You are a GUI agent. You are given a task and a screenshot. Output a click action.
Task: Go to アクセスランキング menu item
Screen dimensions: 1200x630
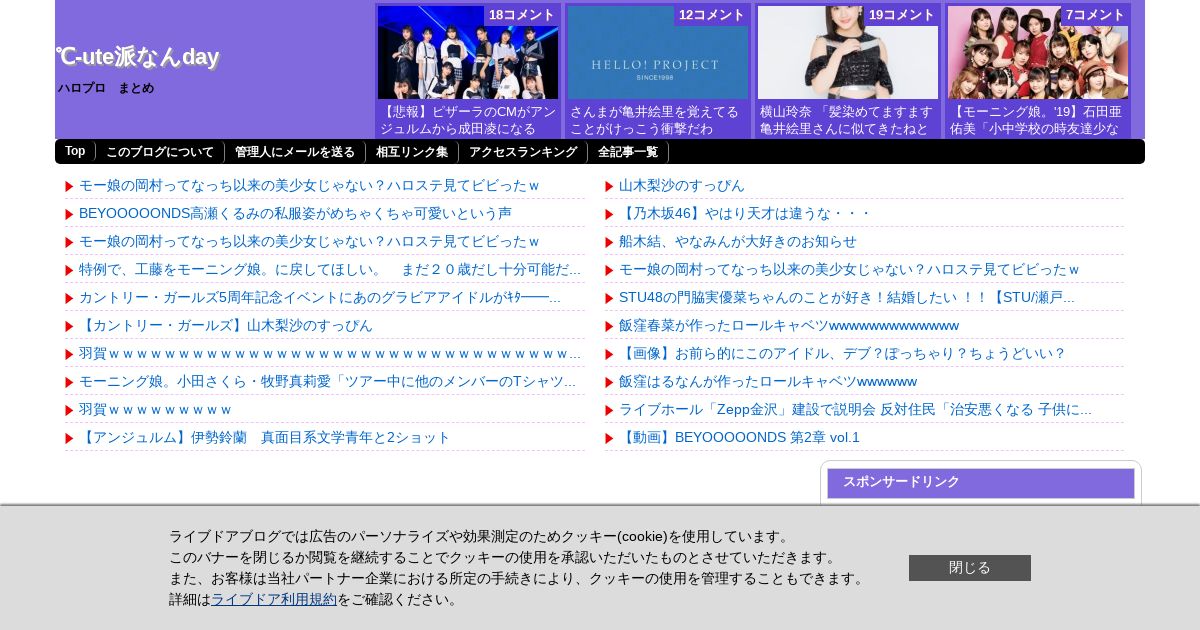click(523, 152)
